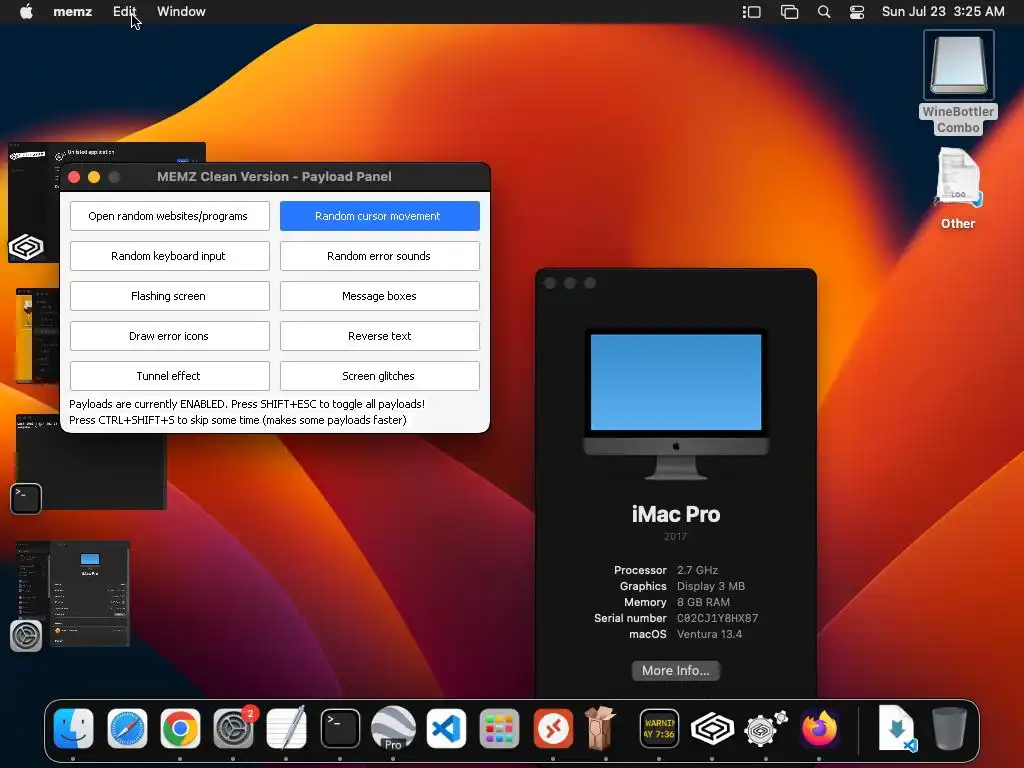
Task: Select the Terminal window thumbnail in Stage Manager
Action: pos(91,462)
